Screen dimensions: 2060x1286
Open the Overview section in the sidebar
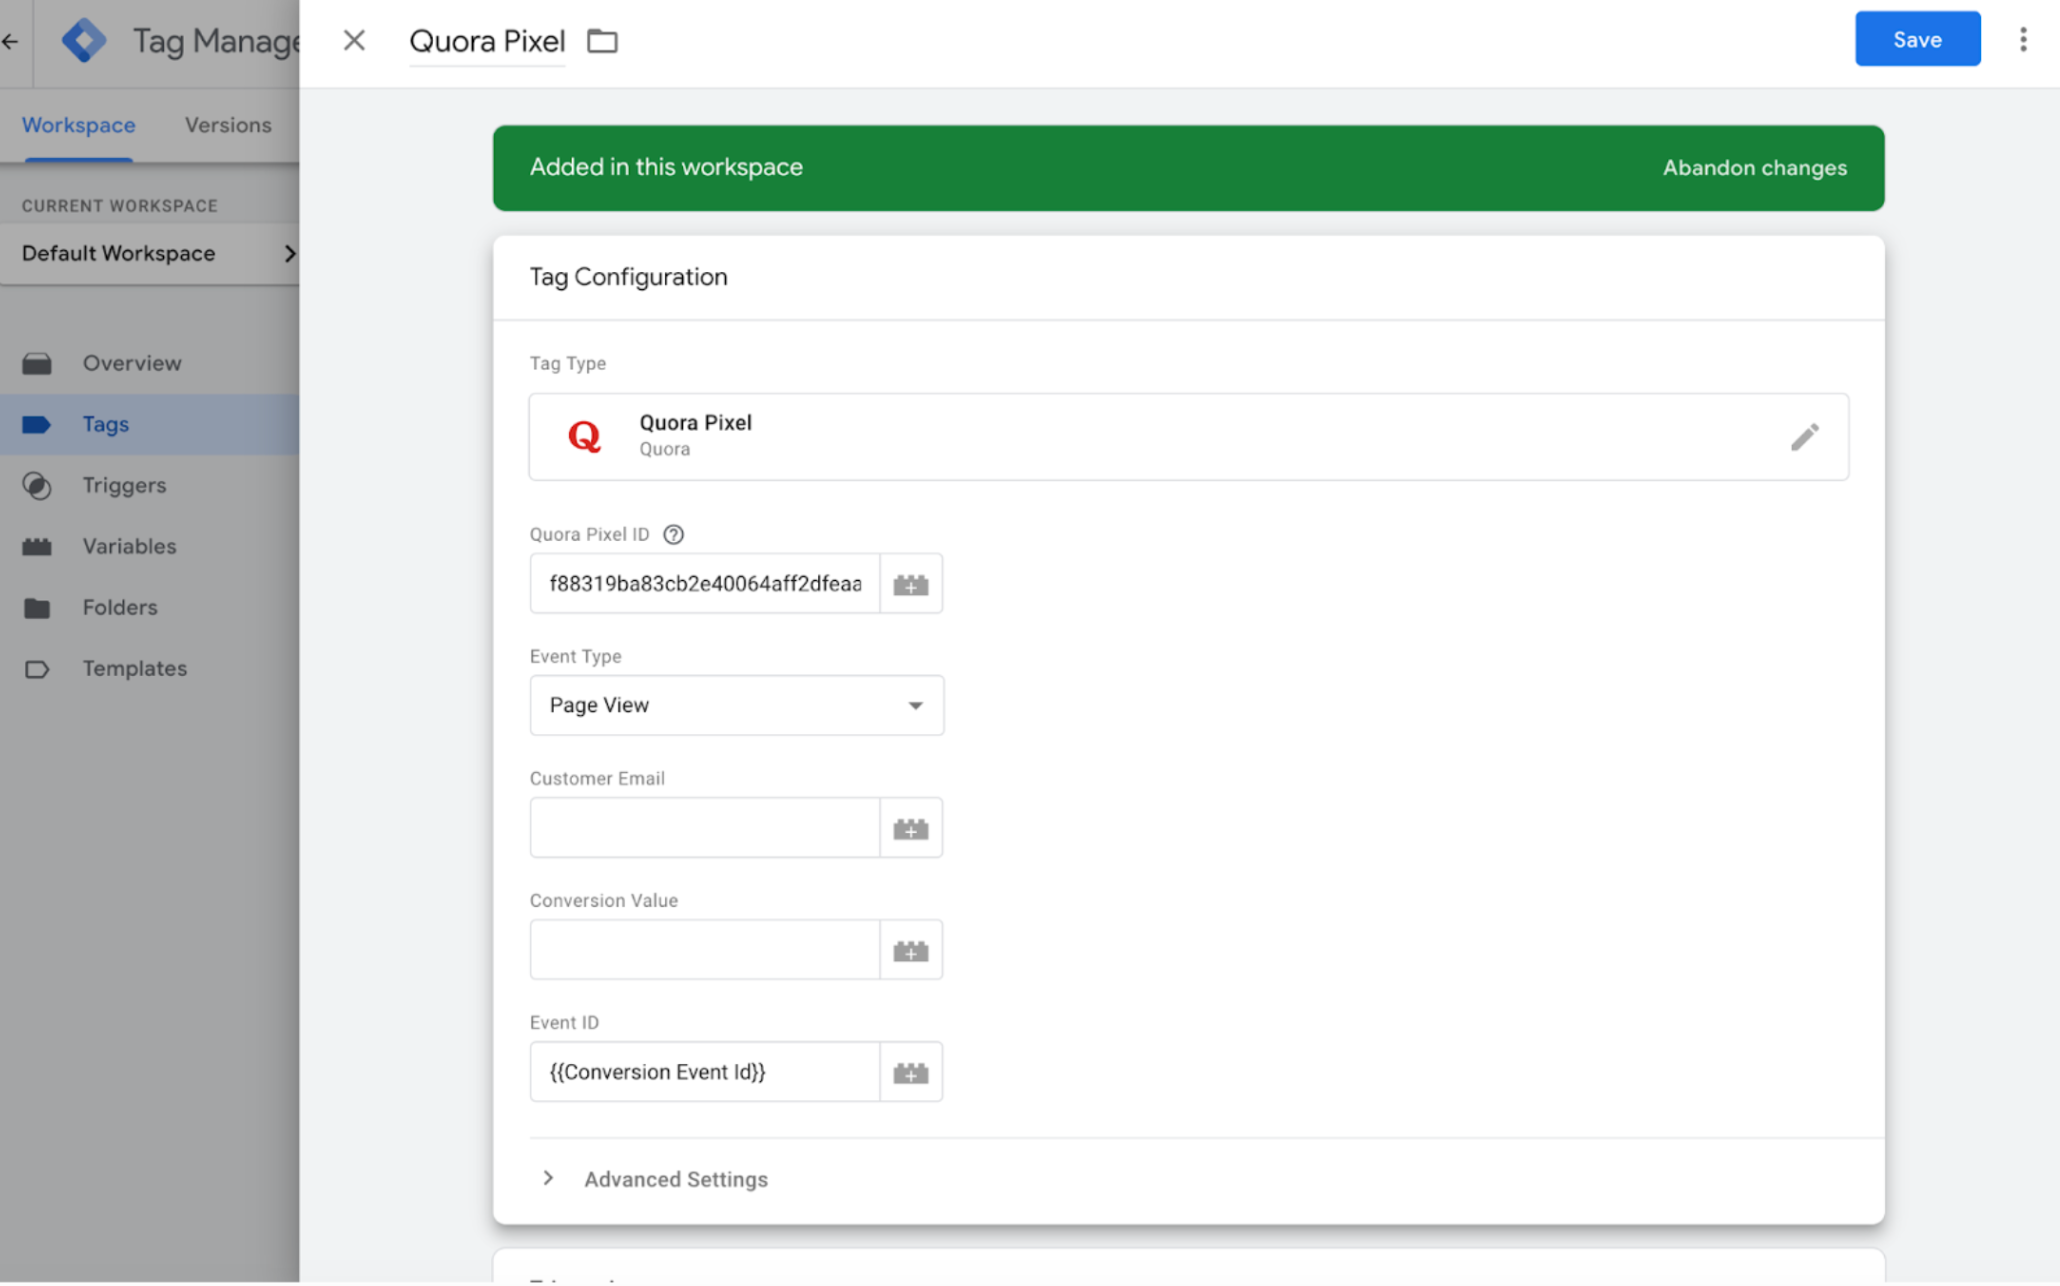[x=131, y=362]
